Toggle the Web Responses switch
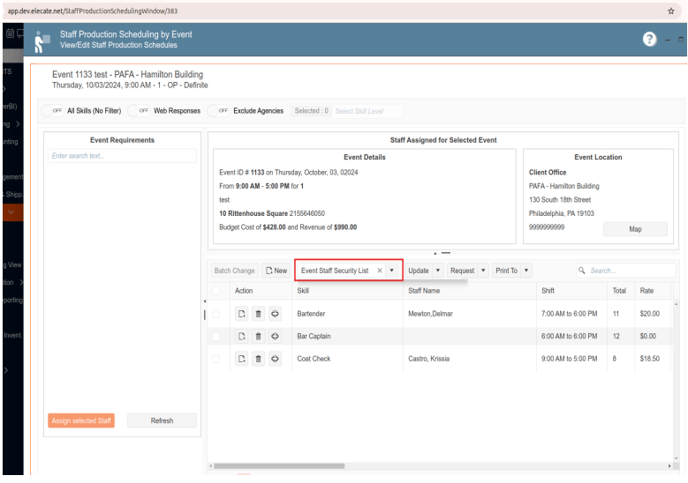The image size is (688, 483). 143,111
